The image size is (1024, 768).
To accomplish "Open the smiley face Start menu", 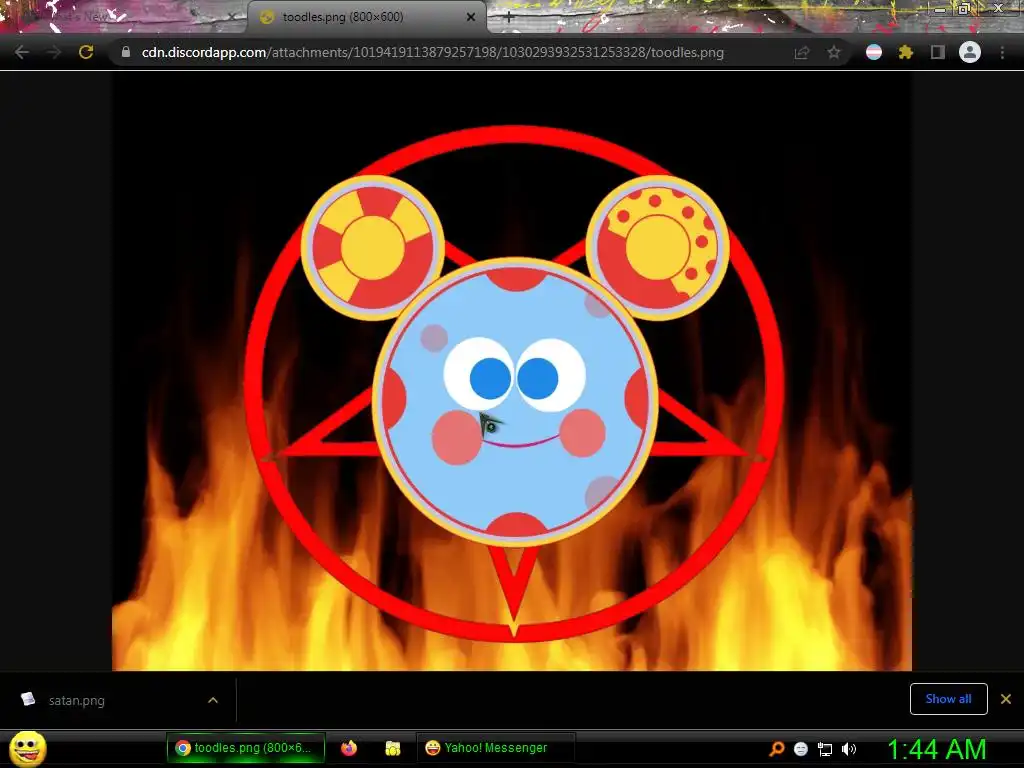I will (x=27, y=748).
